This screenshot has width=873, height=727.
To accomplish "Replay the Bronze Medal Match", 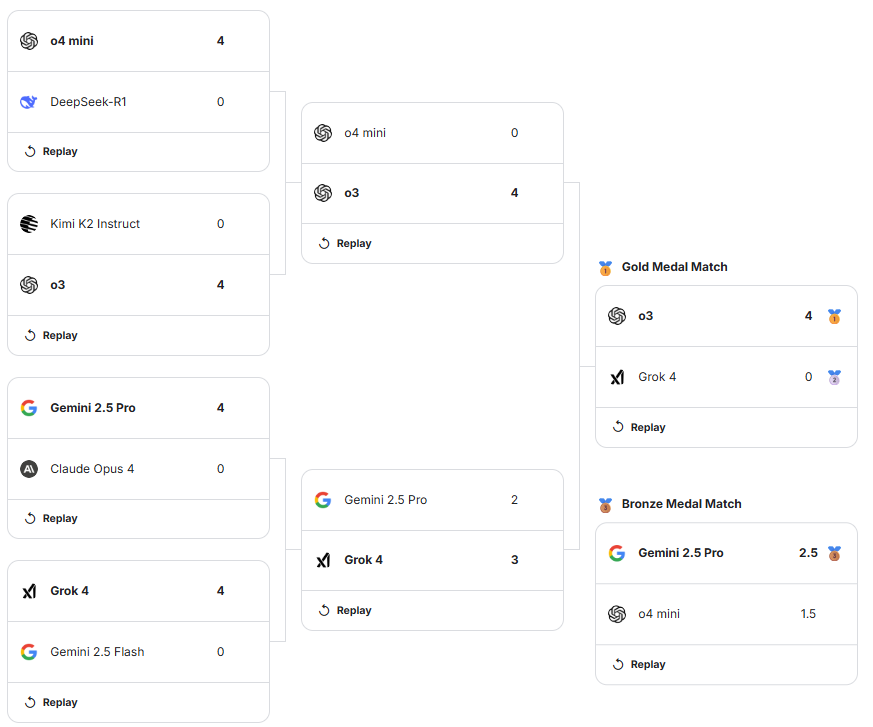I will (639, 665).
